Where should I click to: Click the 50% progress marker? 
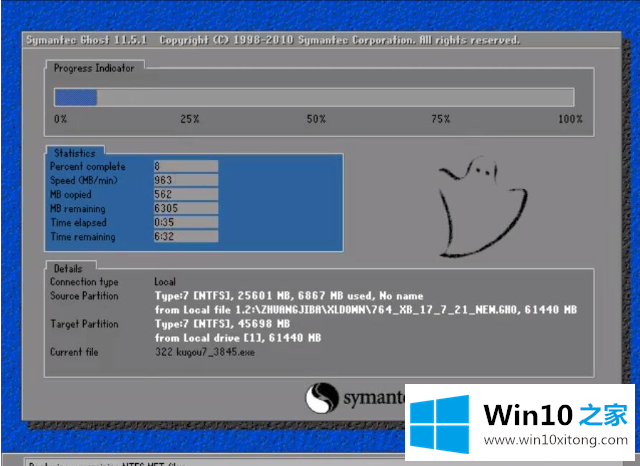(316, 119)
